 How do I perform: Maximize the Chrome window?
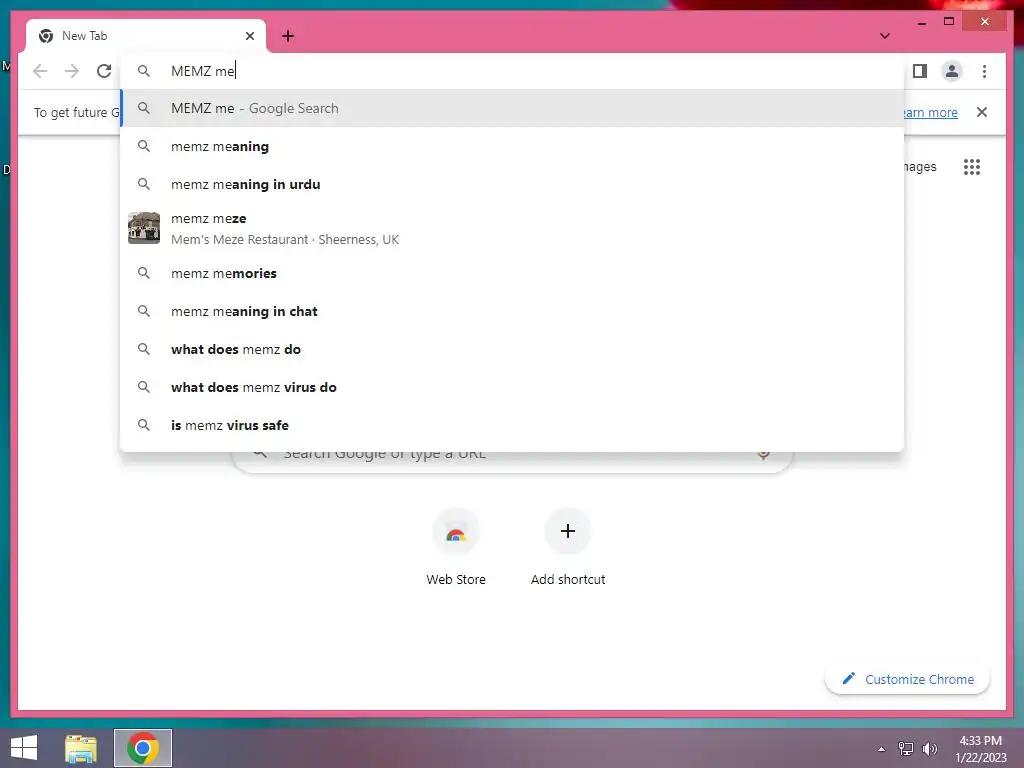[949, 22]
